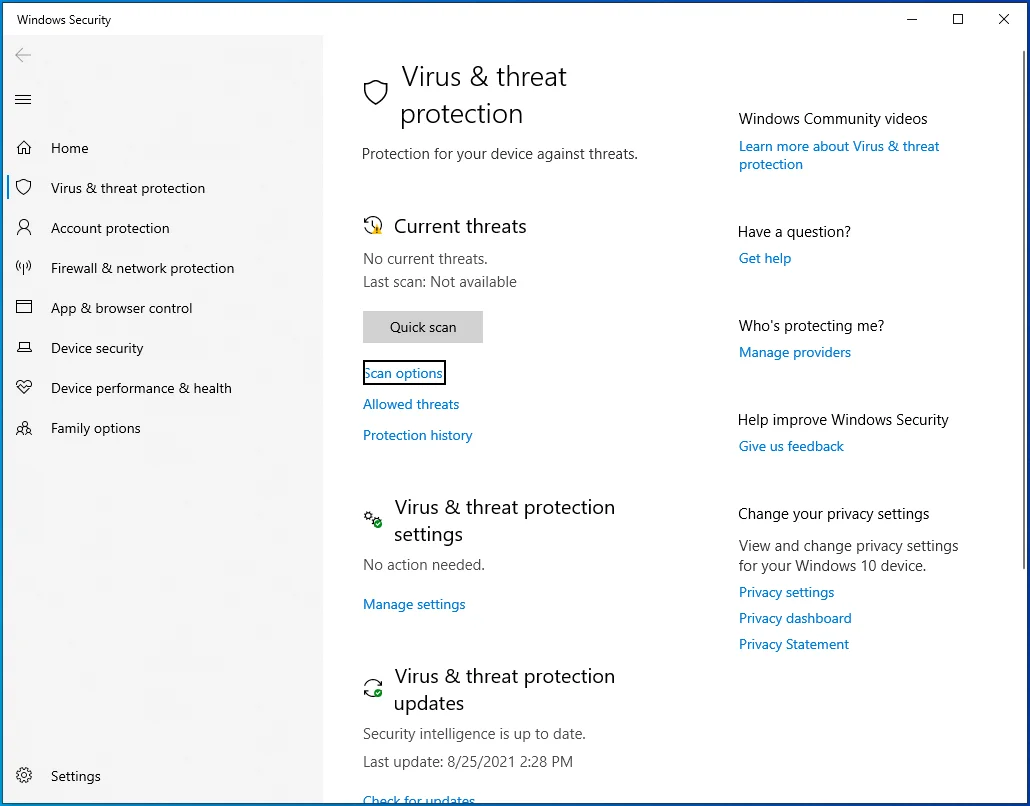This screenshot has height=806, width=1030.
Task: Open Privacy settings link
Action: (786, 593)
